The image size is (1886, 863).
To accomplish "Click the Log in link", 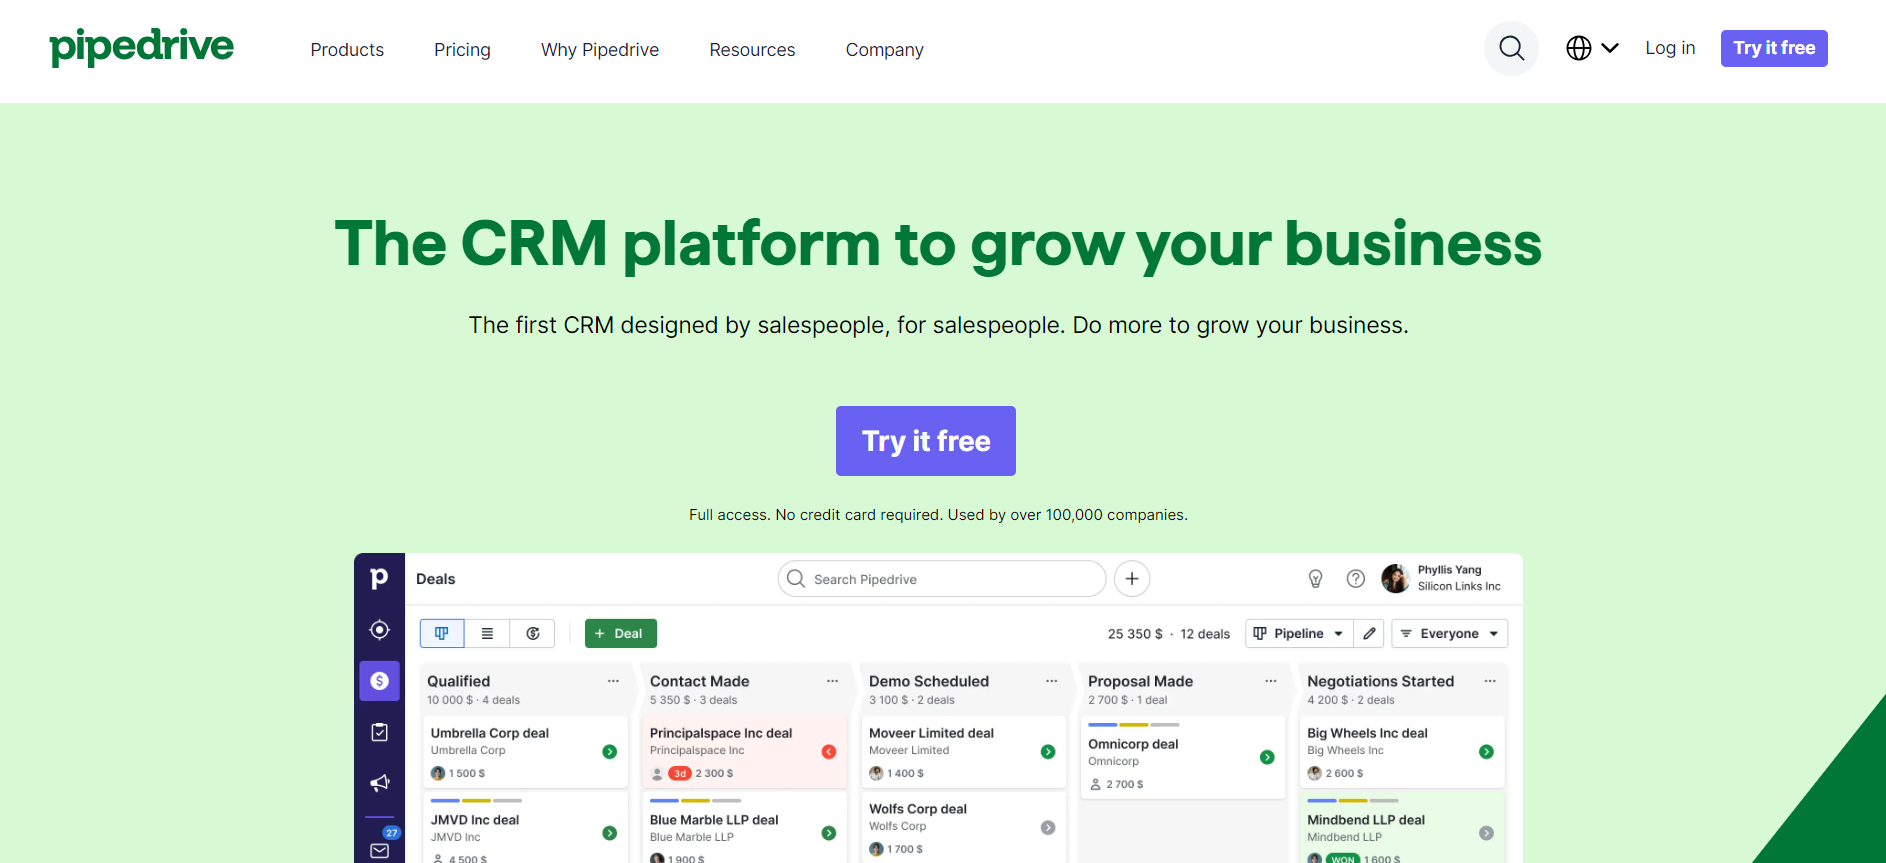I will pos(1669,48).
